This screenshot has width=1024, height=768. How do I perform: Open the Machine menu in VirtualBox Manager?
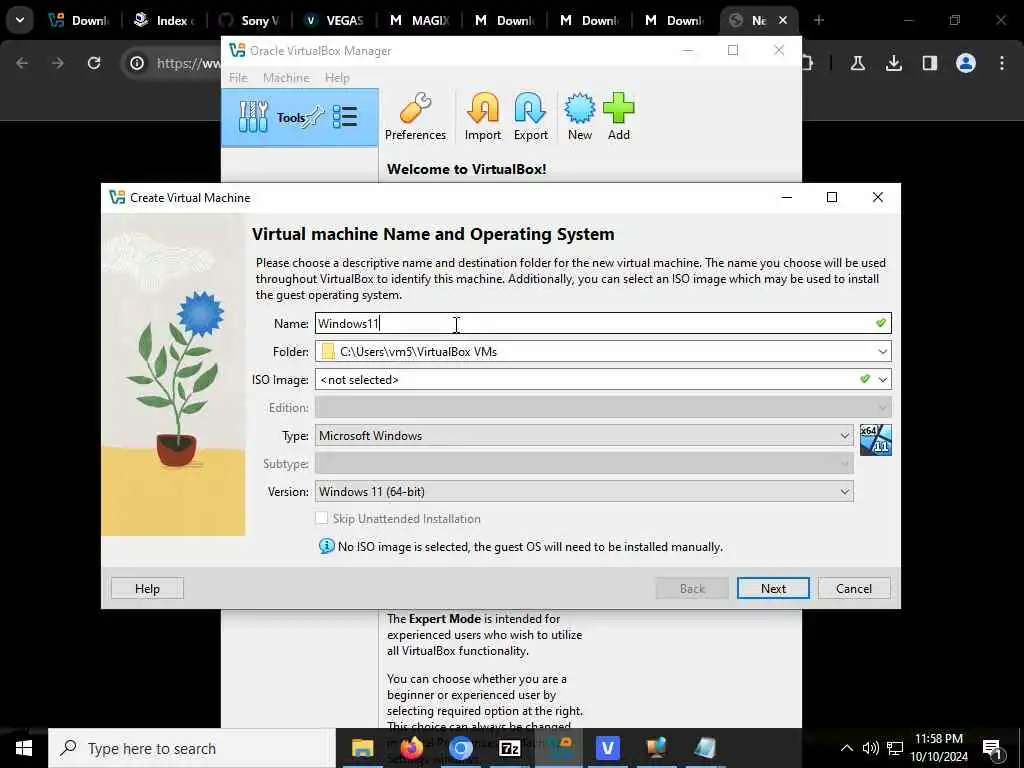286,78
